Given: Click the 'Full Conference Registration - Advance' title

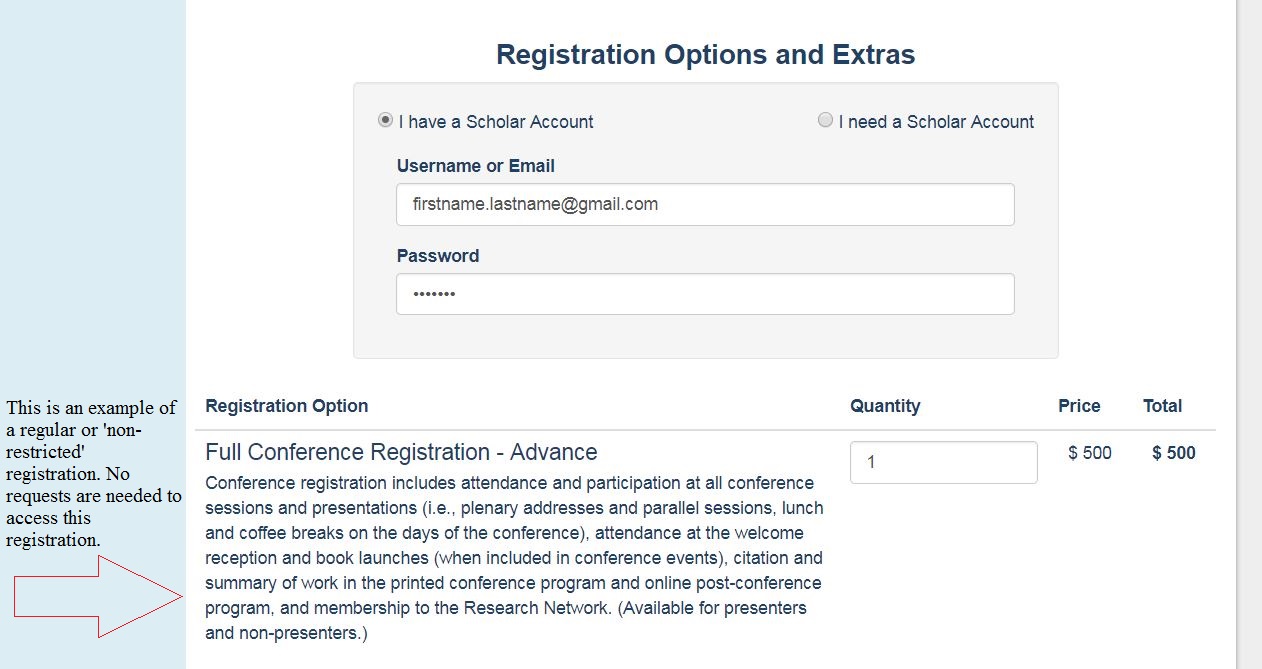Looking at the screenshot, I should click(401, 452).
